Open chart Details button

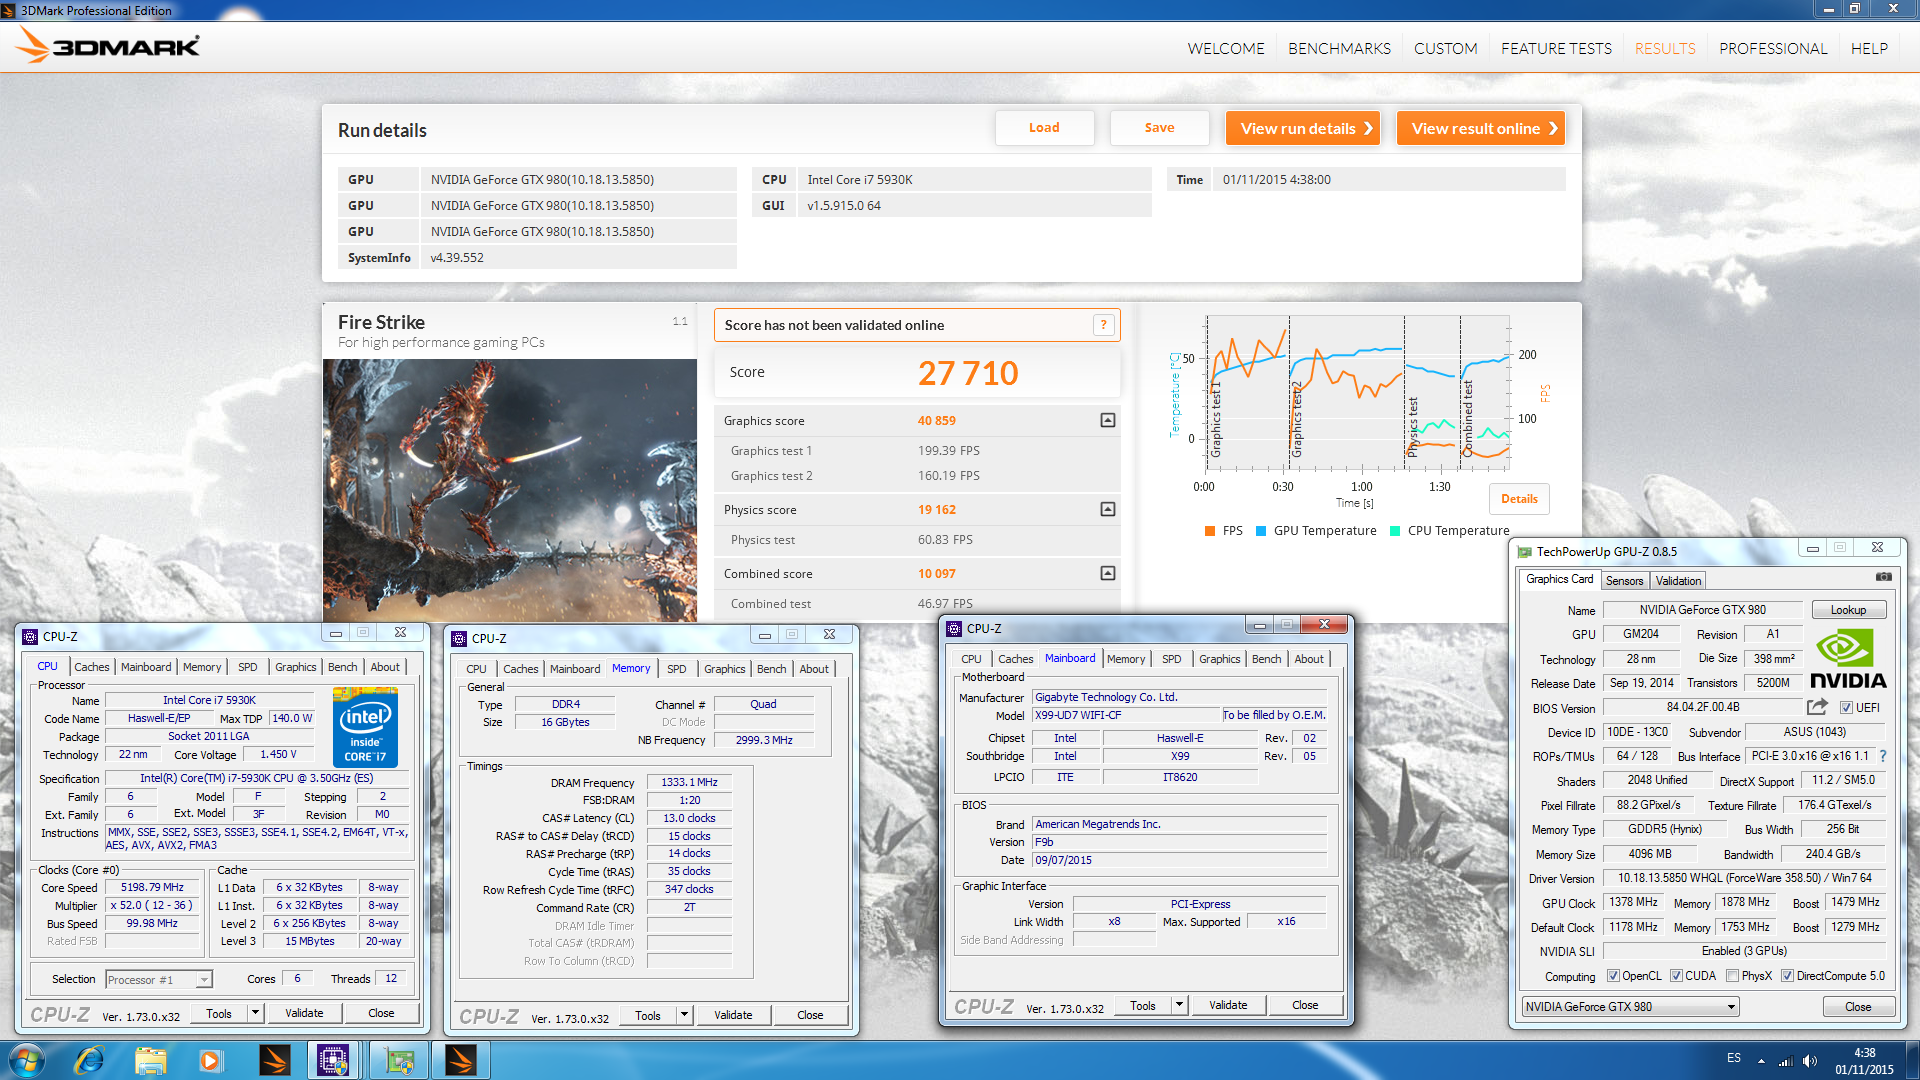click(x=1519, y=499)
